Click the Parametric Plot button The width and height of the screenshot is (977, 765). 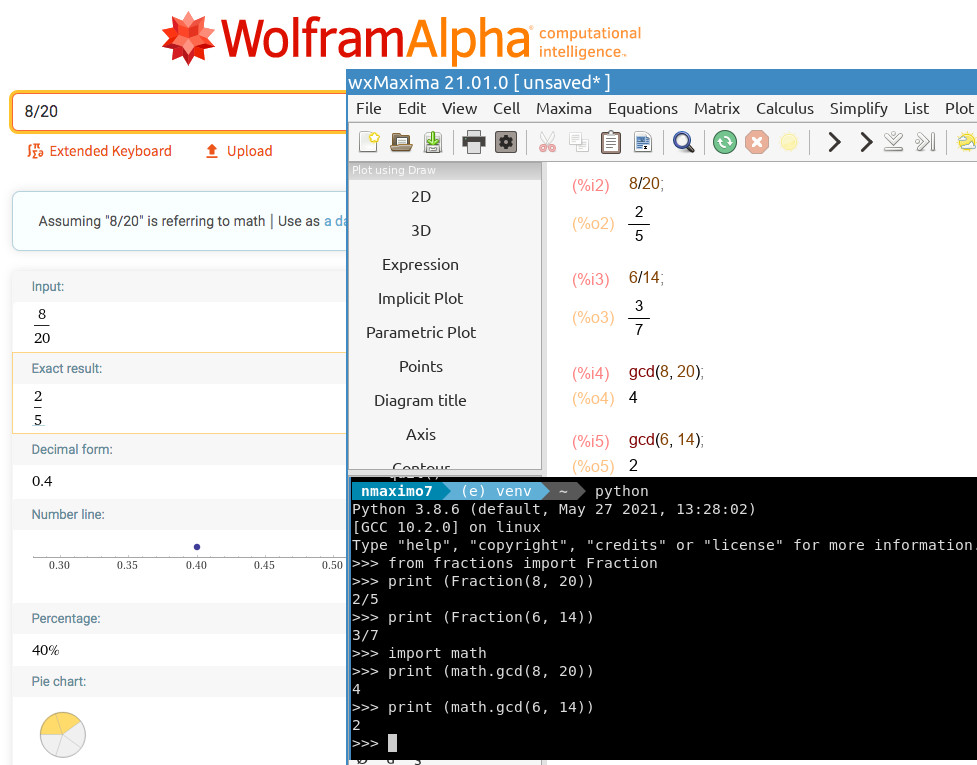420,333
